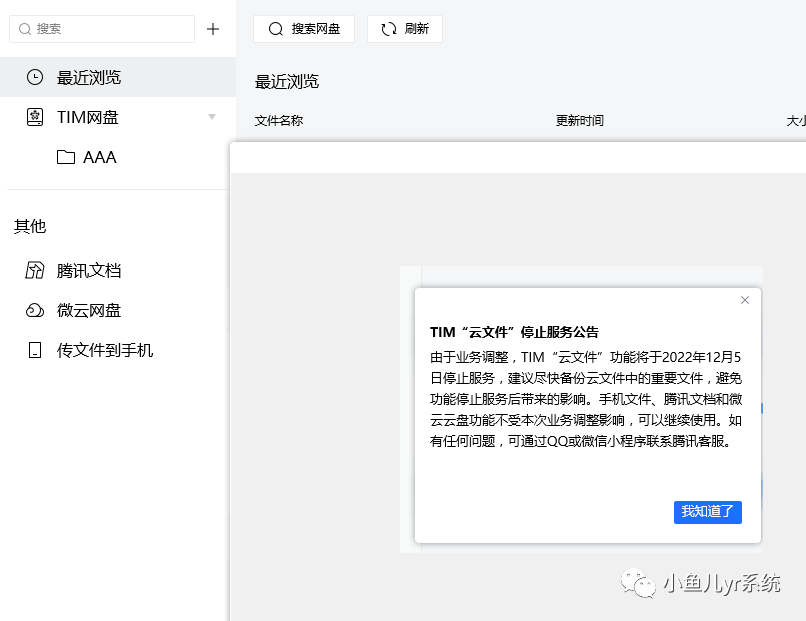Sort by the 文件名称 column header

tap(279, 121)
